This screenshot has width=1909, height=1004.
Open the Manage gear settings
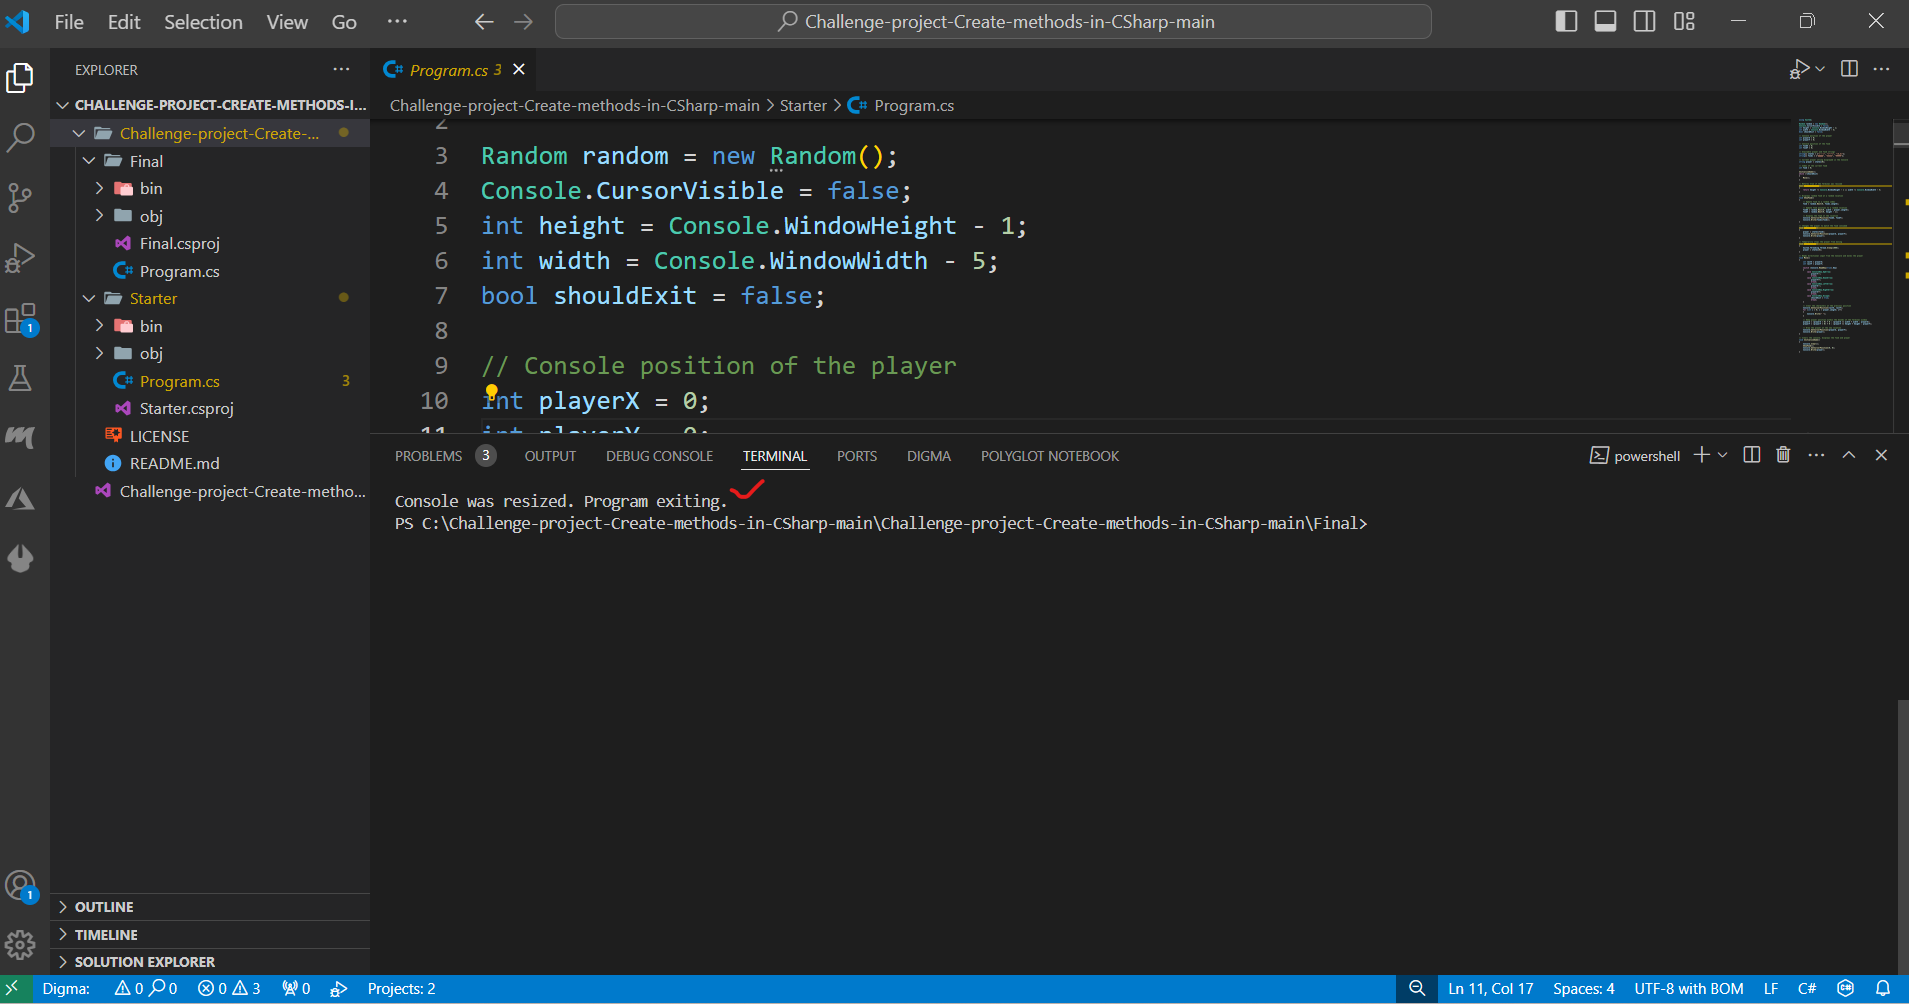20,944
